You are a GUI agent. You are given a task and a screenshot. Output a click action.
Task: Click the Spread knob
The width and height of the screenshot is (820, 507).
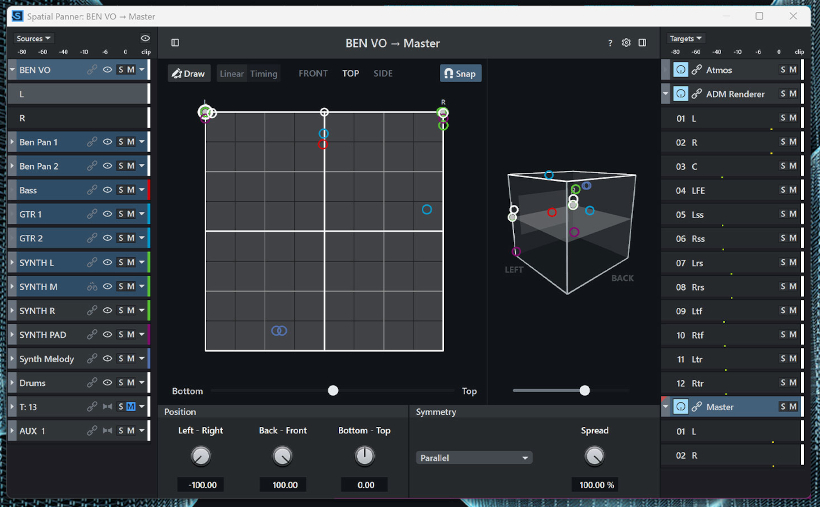point(594,456)
